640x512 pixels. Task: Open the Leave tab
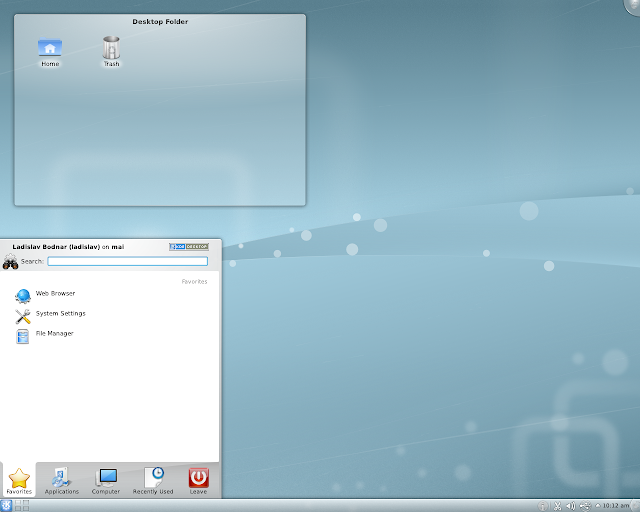[x=198, y=480]
